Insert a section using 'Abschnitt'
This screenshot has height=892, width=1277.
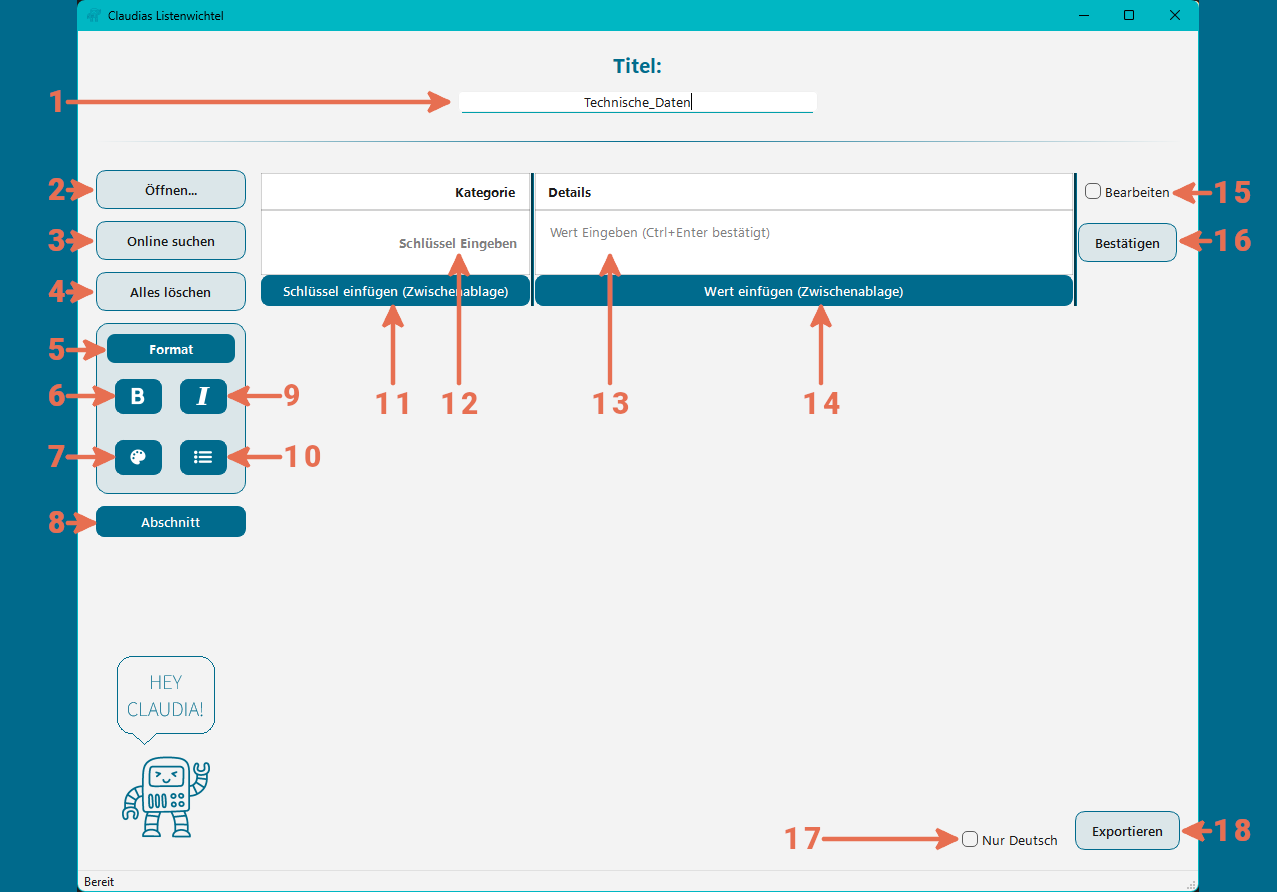[170, 521]
